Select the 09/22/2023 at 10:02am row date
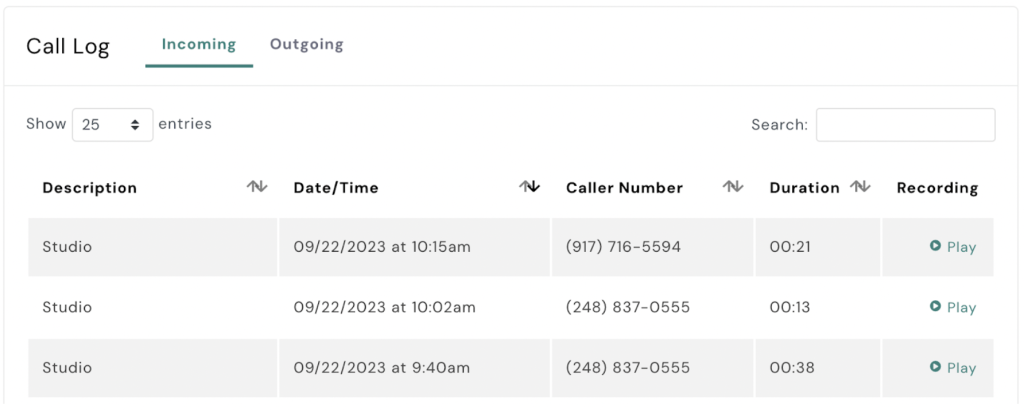This screenshot has height=413, width=1024. (384, 307)
